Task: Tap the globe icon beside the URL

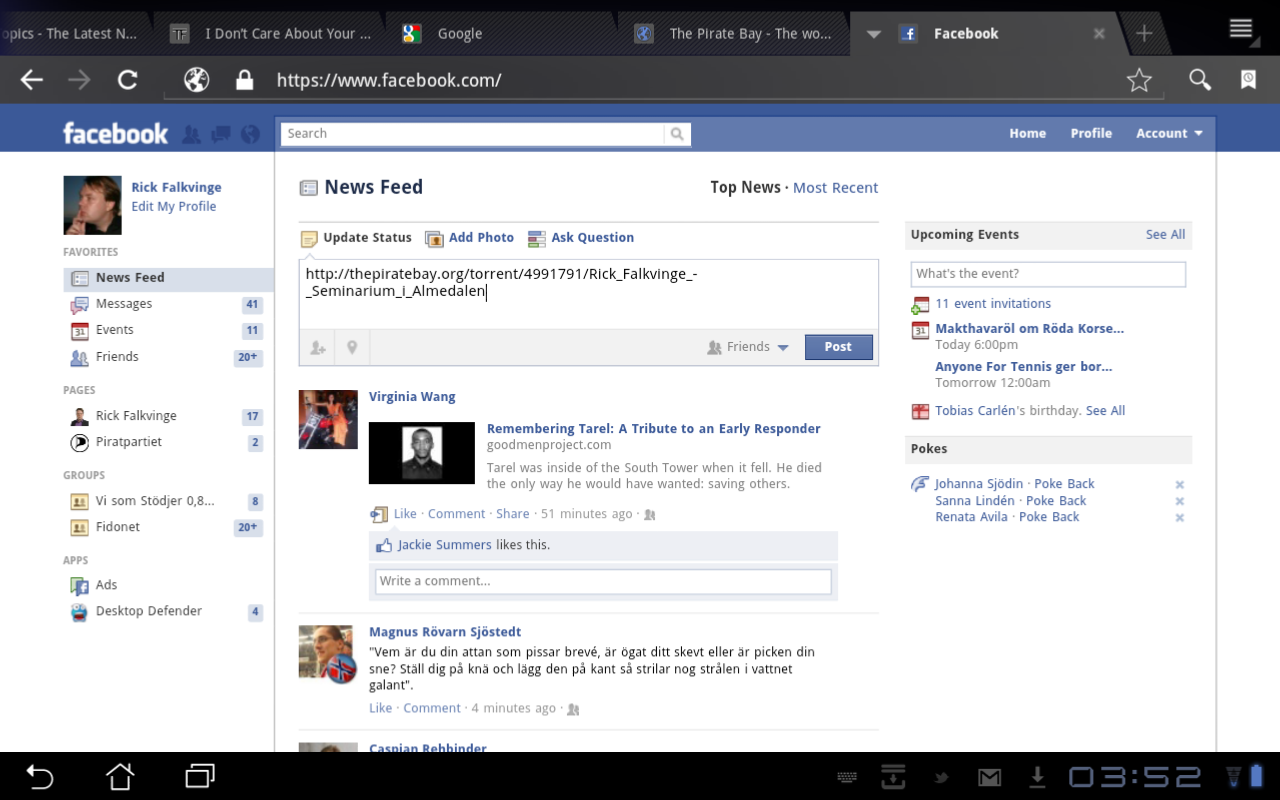Action: click(x=197, y=80)
